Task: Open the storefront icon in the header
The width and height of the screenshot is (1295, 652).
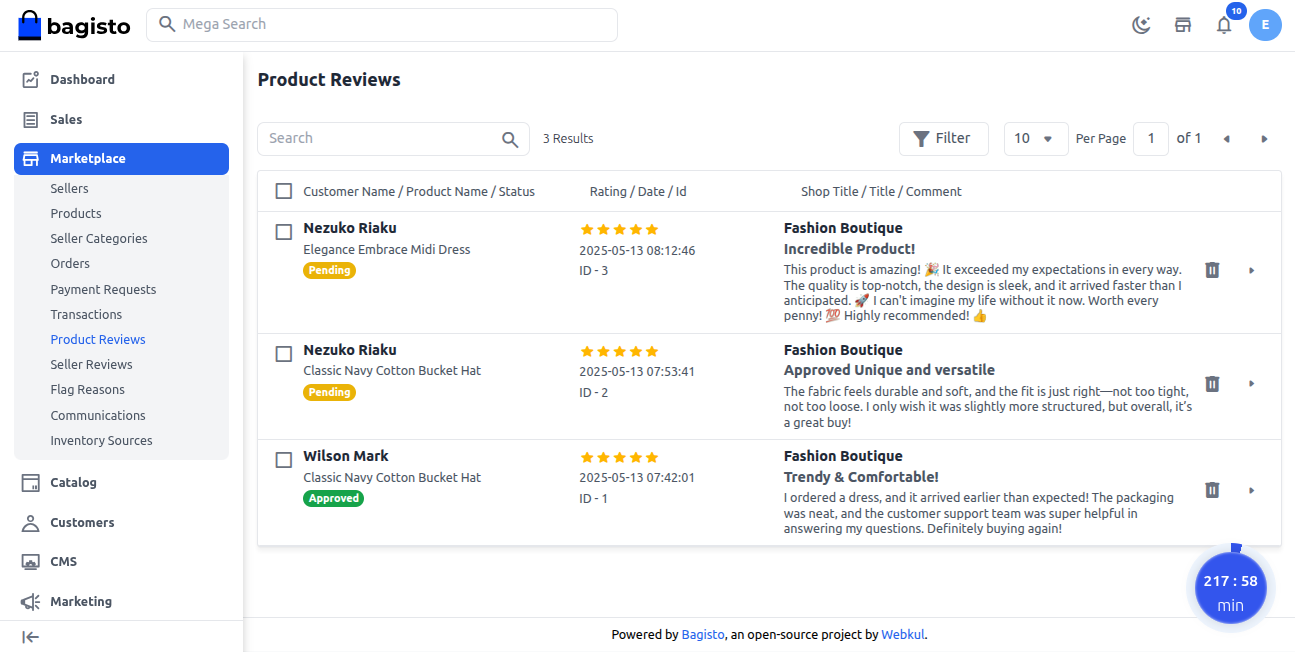Action: (x=1182, y=24)
